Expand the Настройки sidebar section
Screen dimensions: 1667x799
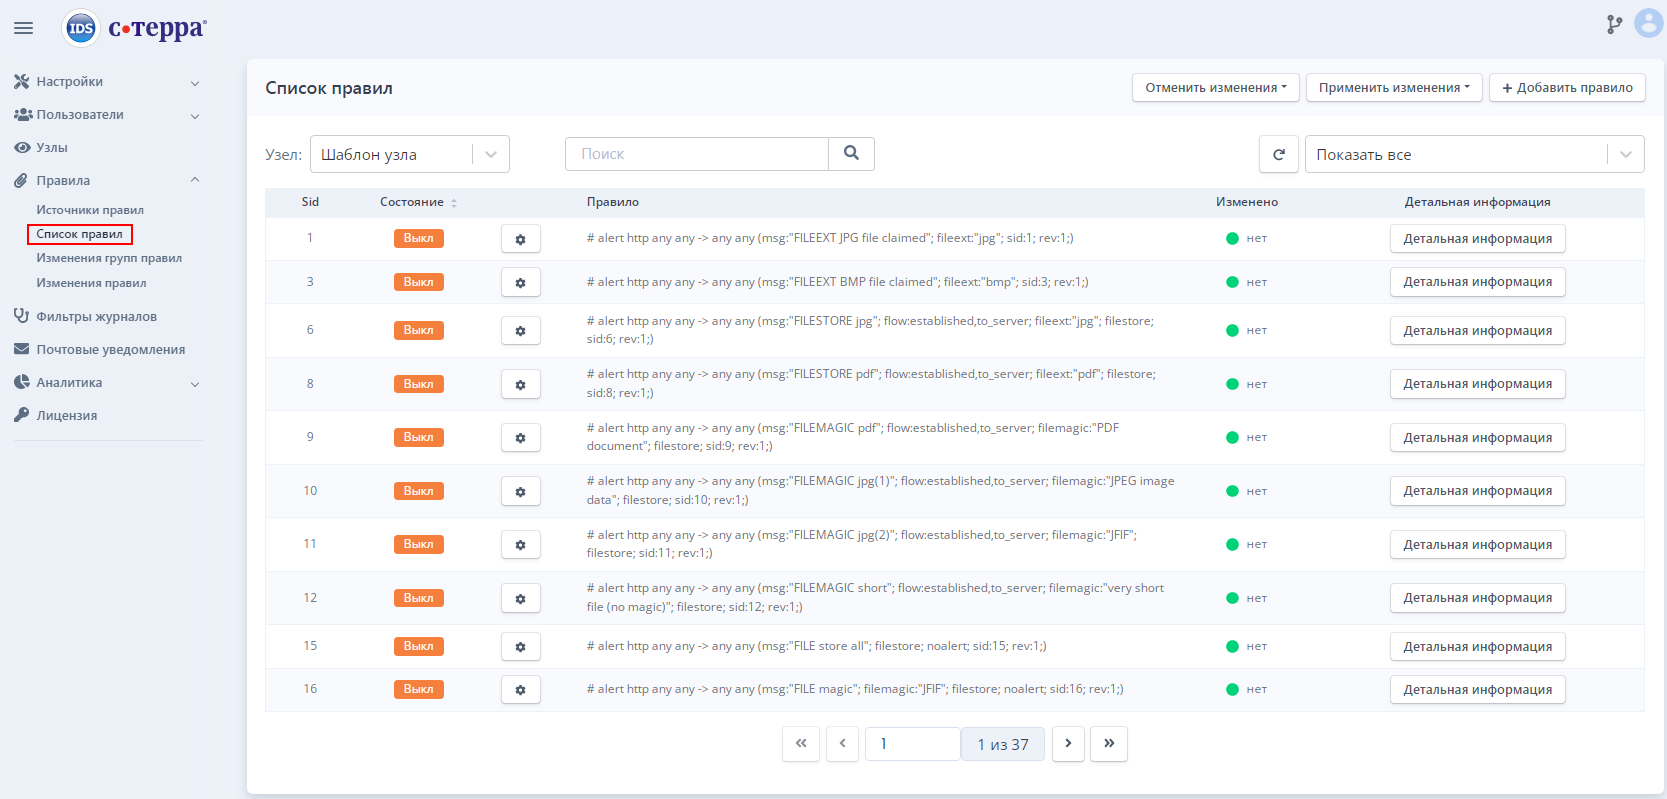coord(107,82)
